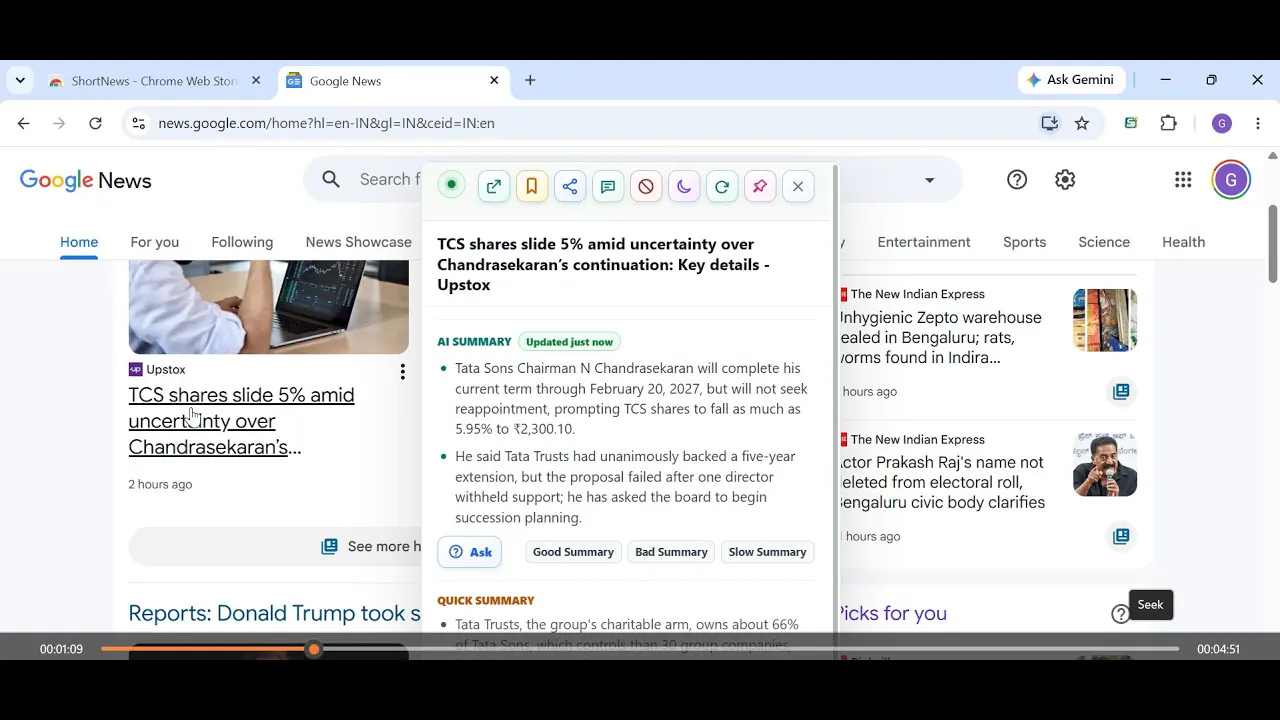1280x720 pixels.
Task: Bookmark this page with the star icon
Action: point(1082,123)
